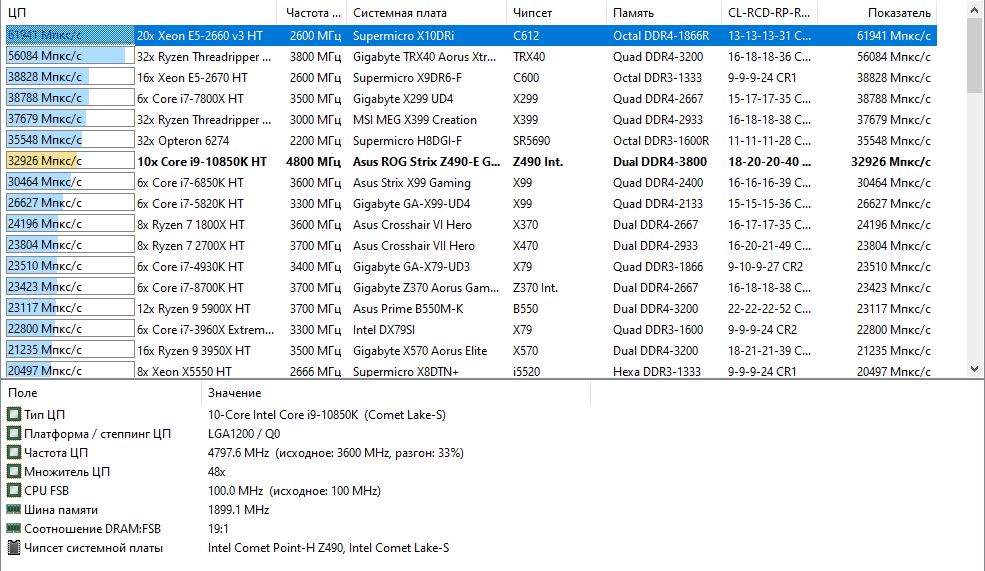Click the 48x multiplier value
The height and width of the screenshot is (571, 985).
217,471
